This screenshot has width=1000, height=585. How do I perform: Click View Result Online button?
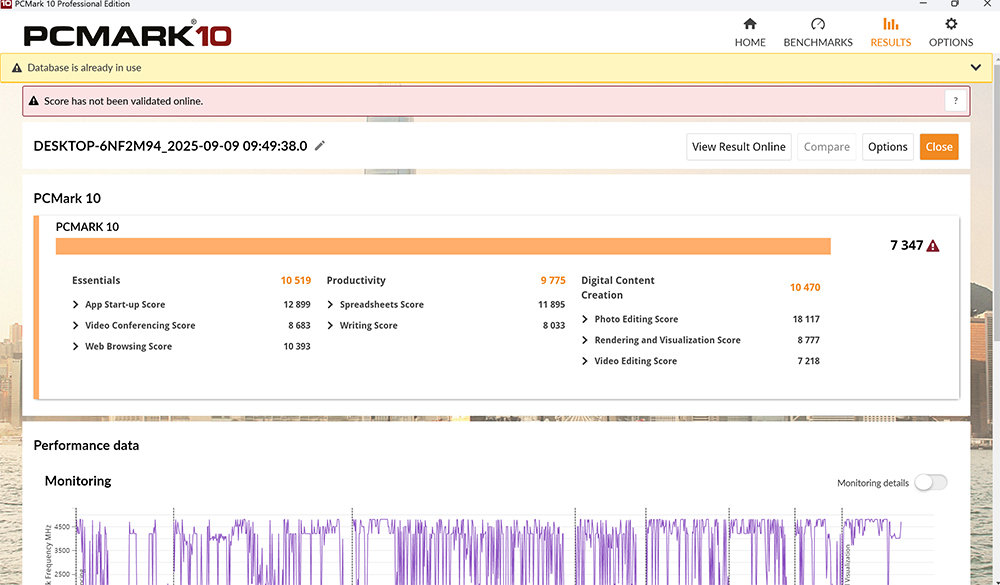739,147
